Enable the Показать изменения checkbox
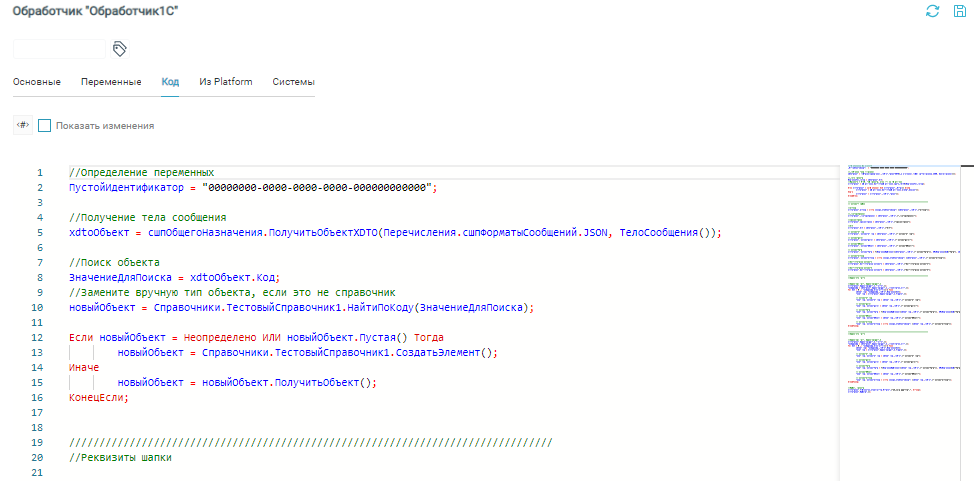Screen dimensions: 980x481 click(45, 126)
